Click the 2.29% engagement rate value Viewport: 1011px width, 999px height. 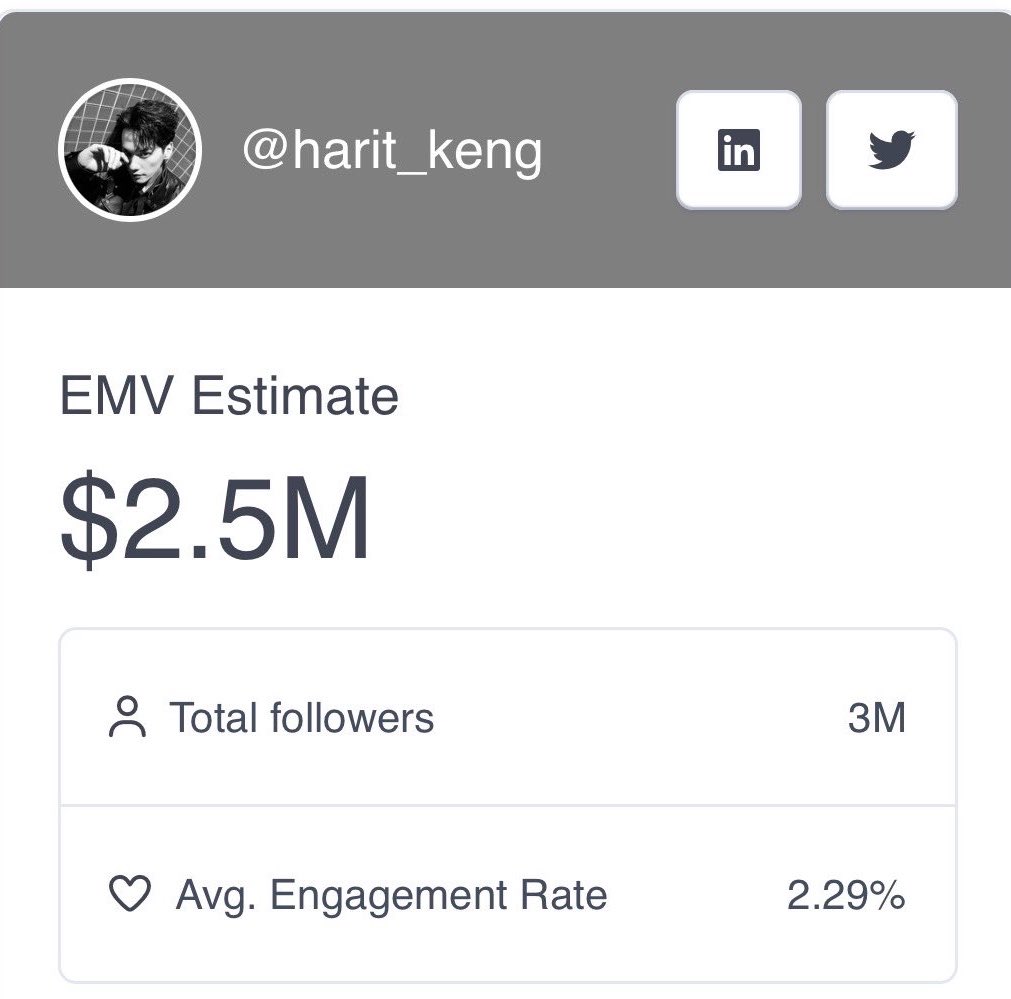click(x=846, y=895)
